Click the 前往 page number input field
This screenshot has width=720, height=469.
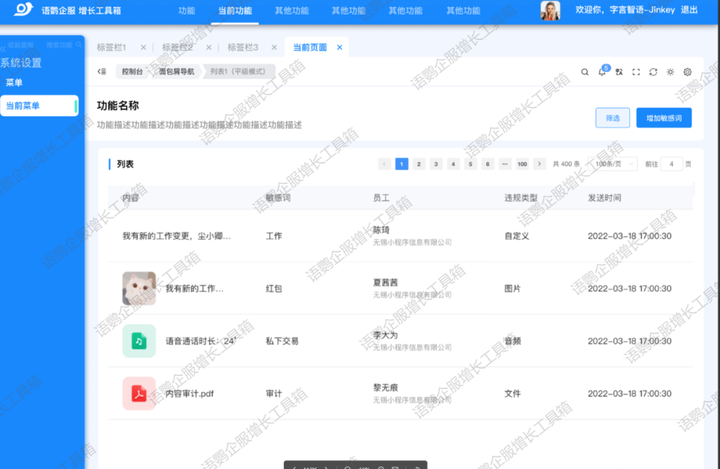(x=673, y=164)
